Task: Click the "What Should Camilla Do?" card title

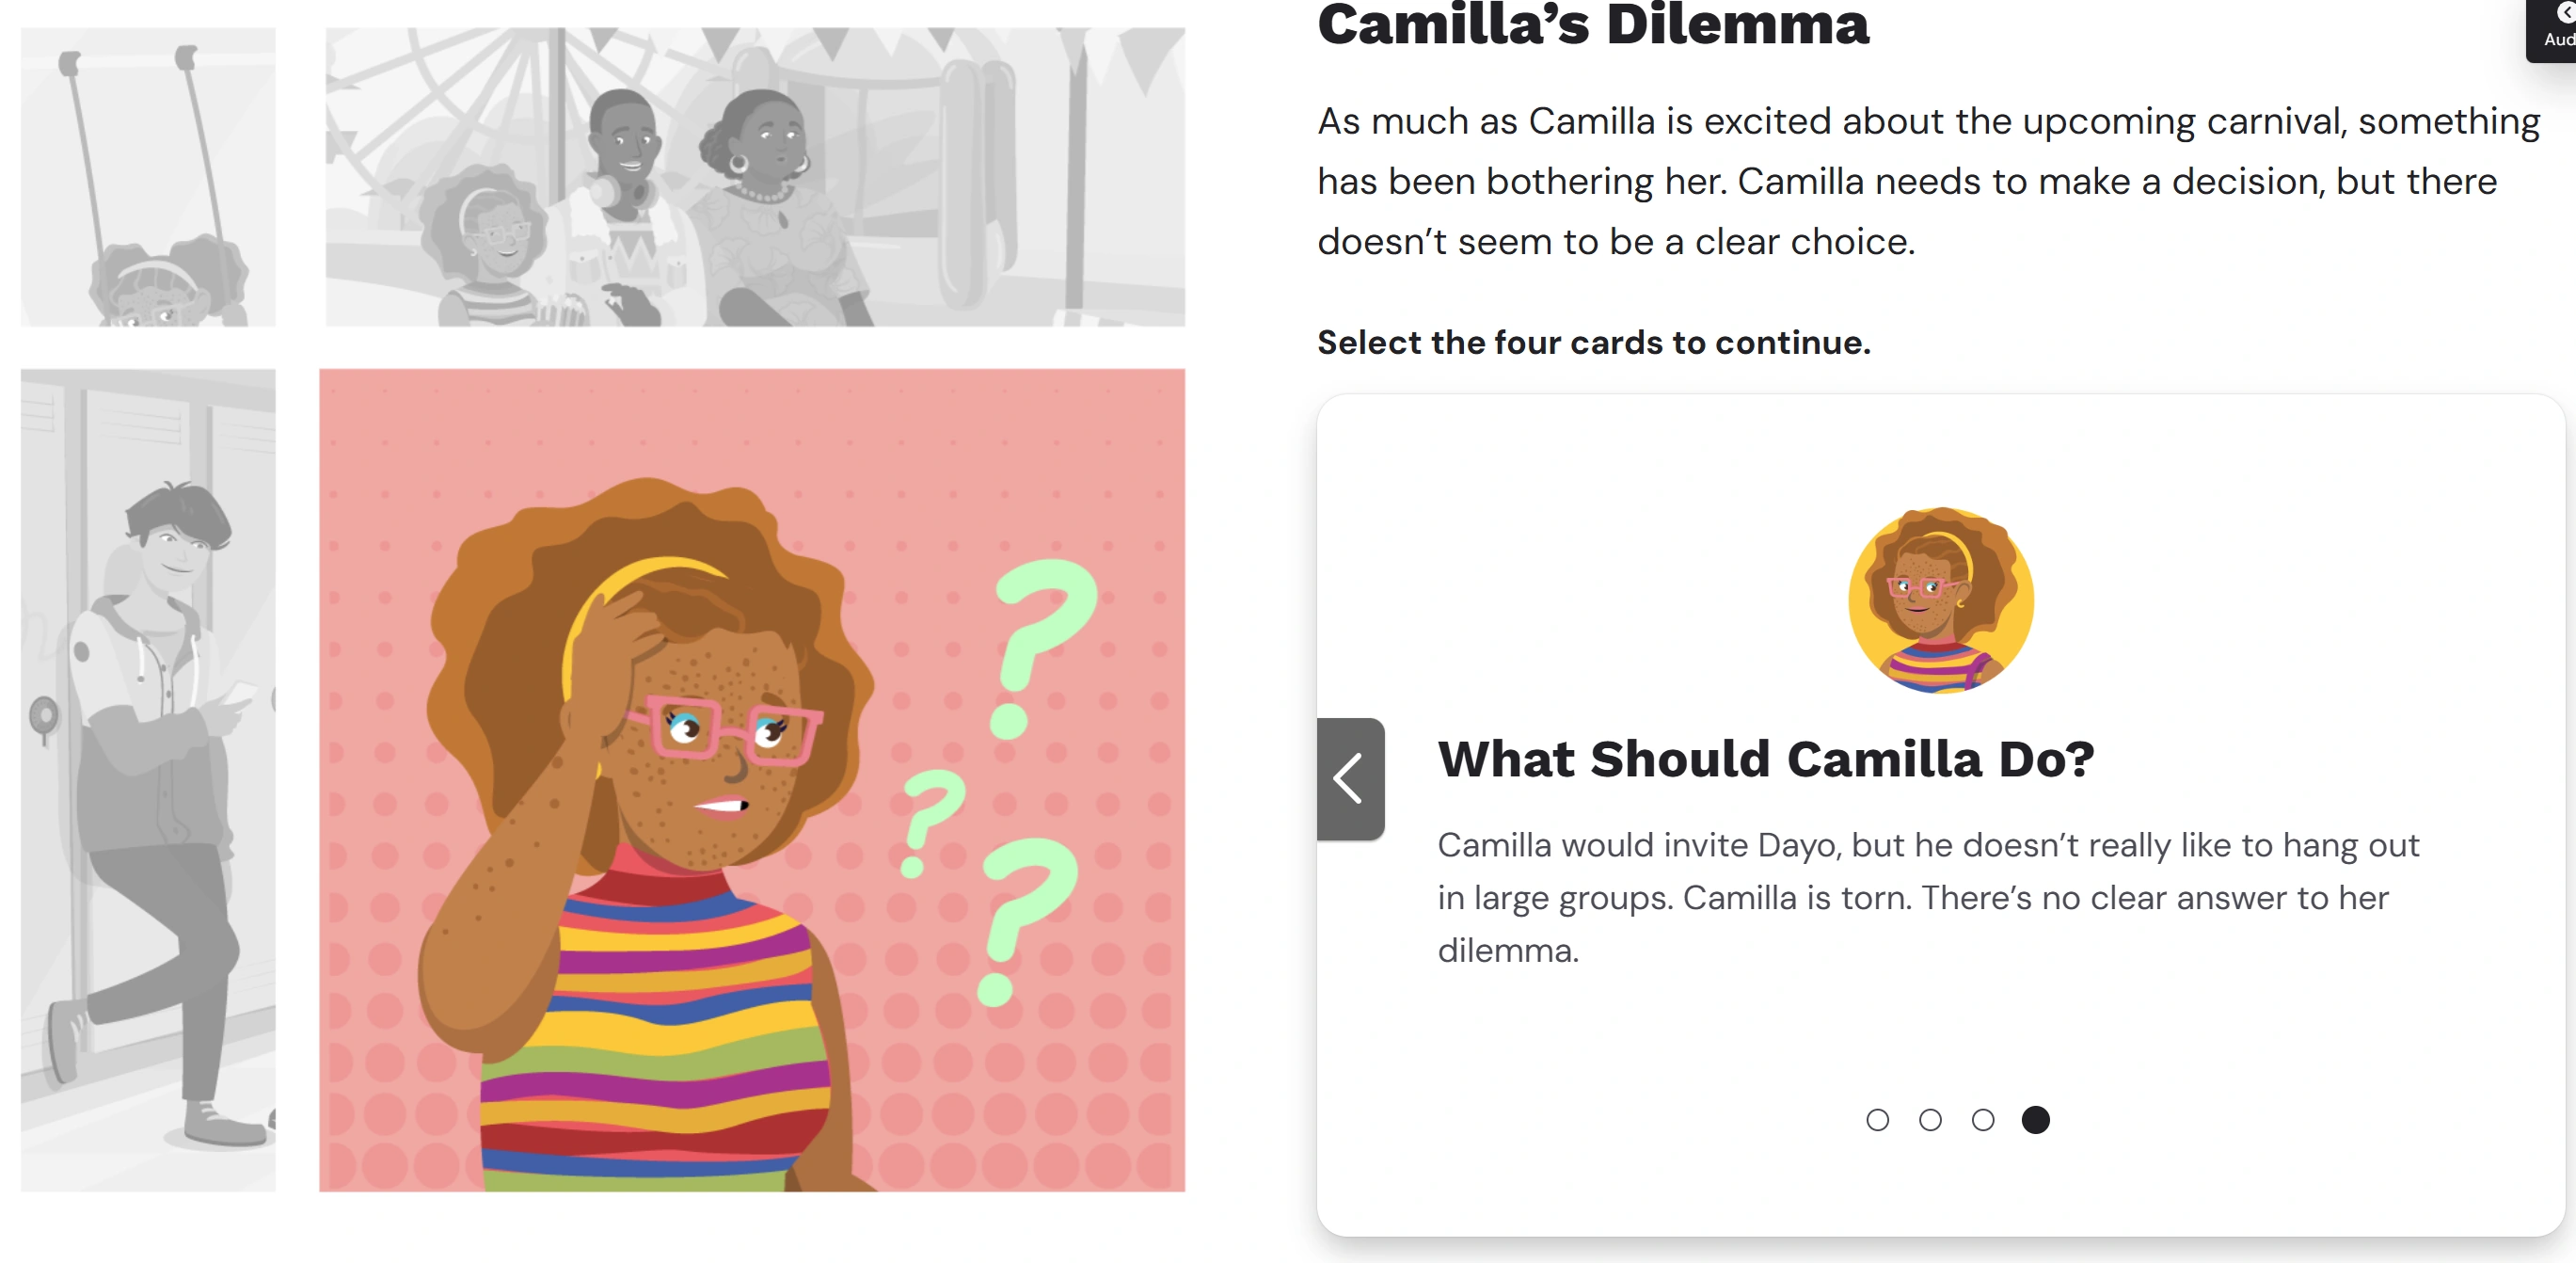Action: pos(1765,759)
